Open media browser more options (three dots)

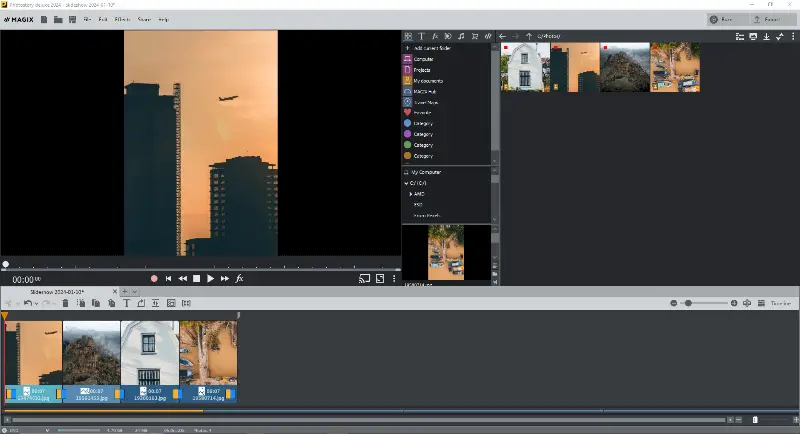pos(793,36)
